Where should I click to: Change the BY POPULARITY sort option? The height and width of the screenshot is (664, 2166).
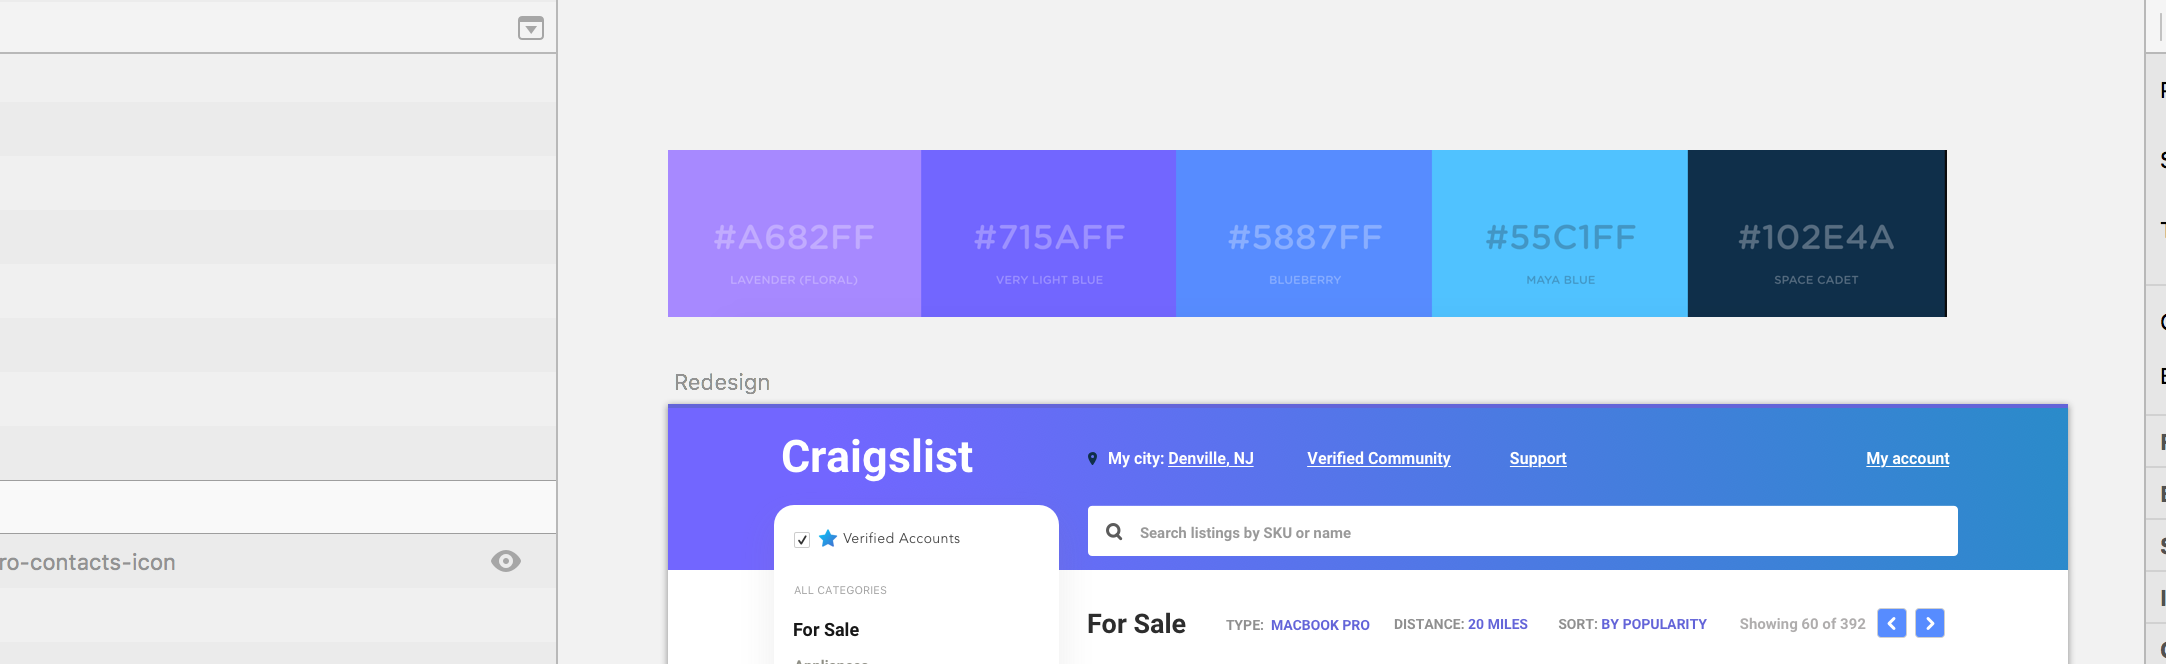coord(1654,624)
